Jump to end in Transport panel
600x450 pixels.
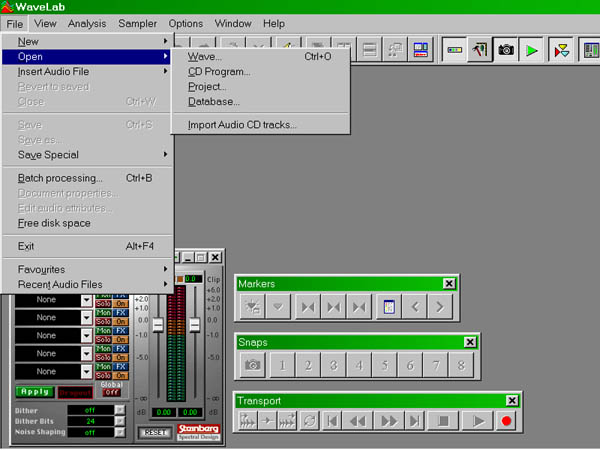click(414, 421)
